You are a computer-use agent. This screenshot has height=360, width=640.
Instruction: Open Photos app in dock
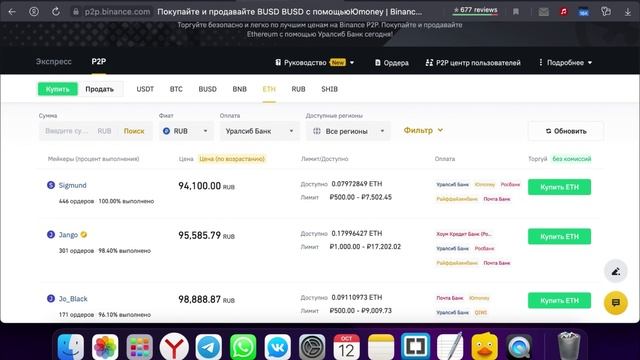click(x=105, y=347)
